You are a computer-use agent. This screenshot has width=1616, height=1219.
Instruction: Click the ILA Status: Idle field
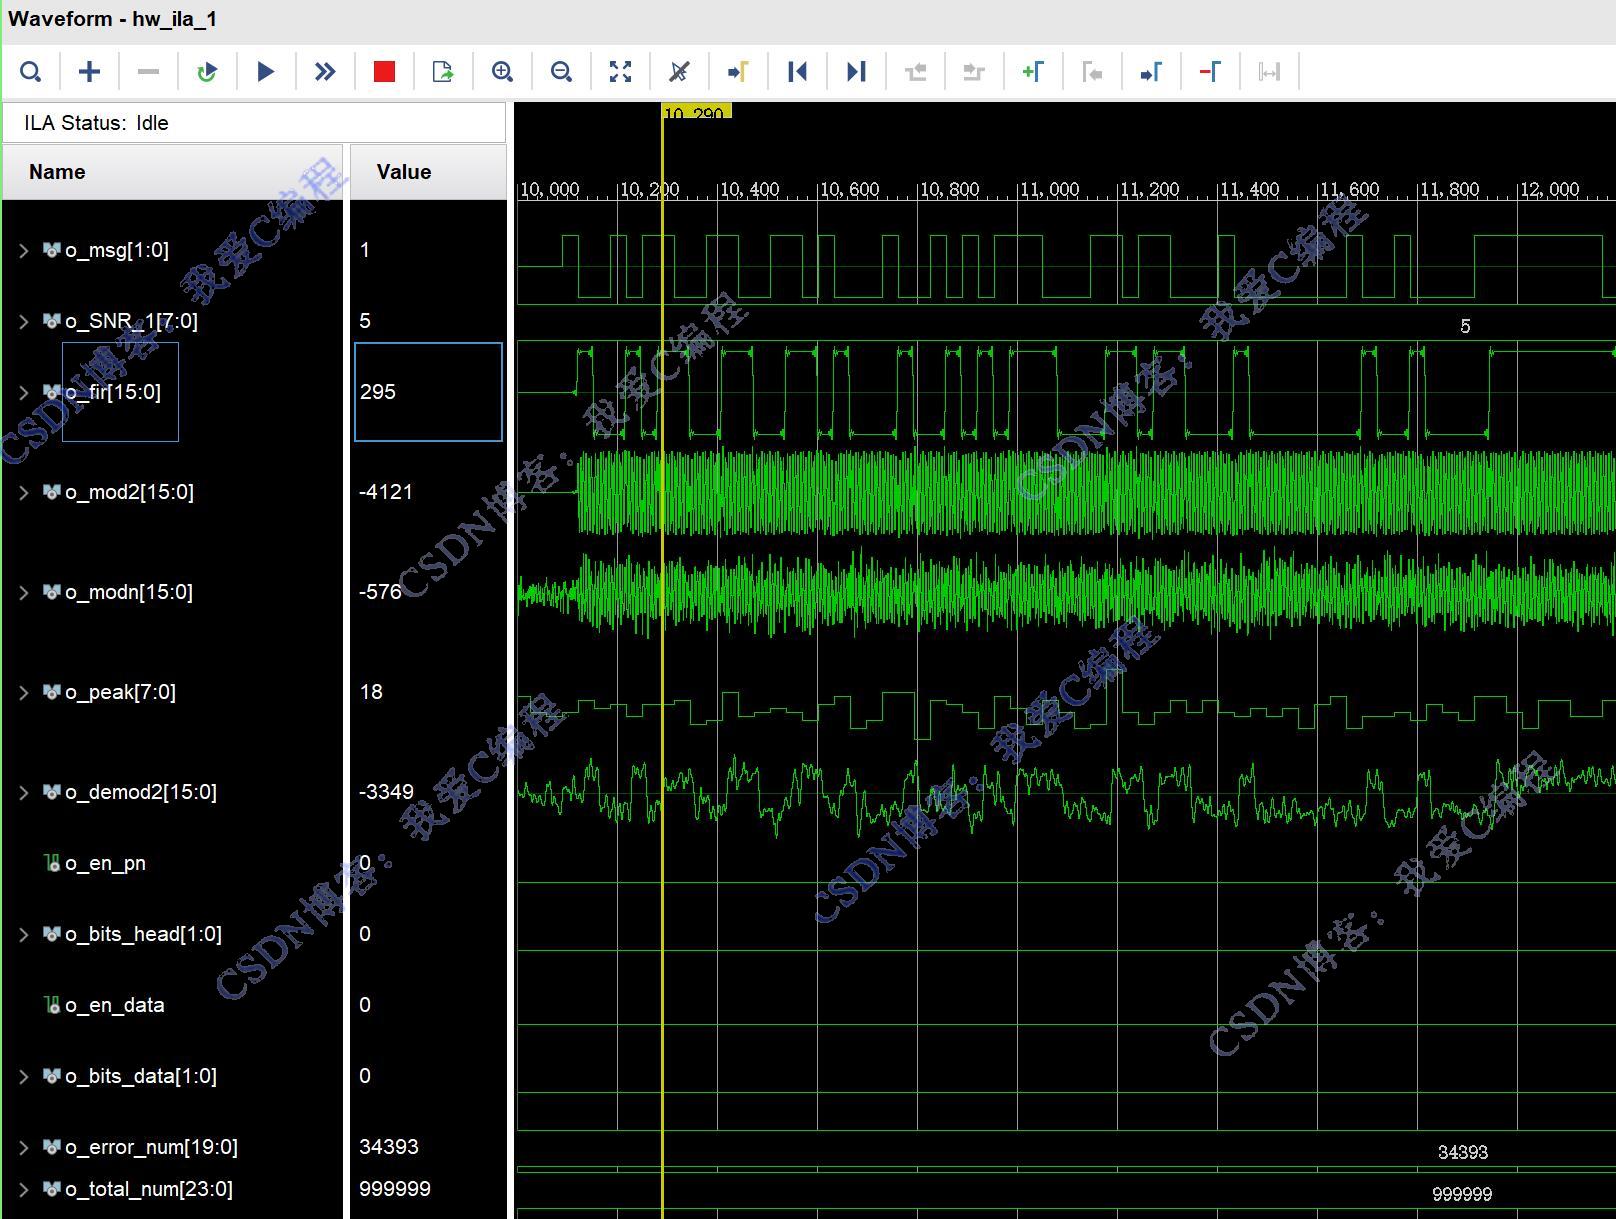click(254, 123)
